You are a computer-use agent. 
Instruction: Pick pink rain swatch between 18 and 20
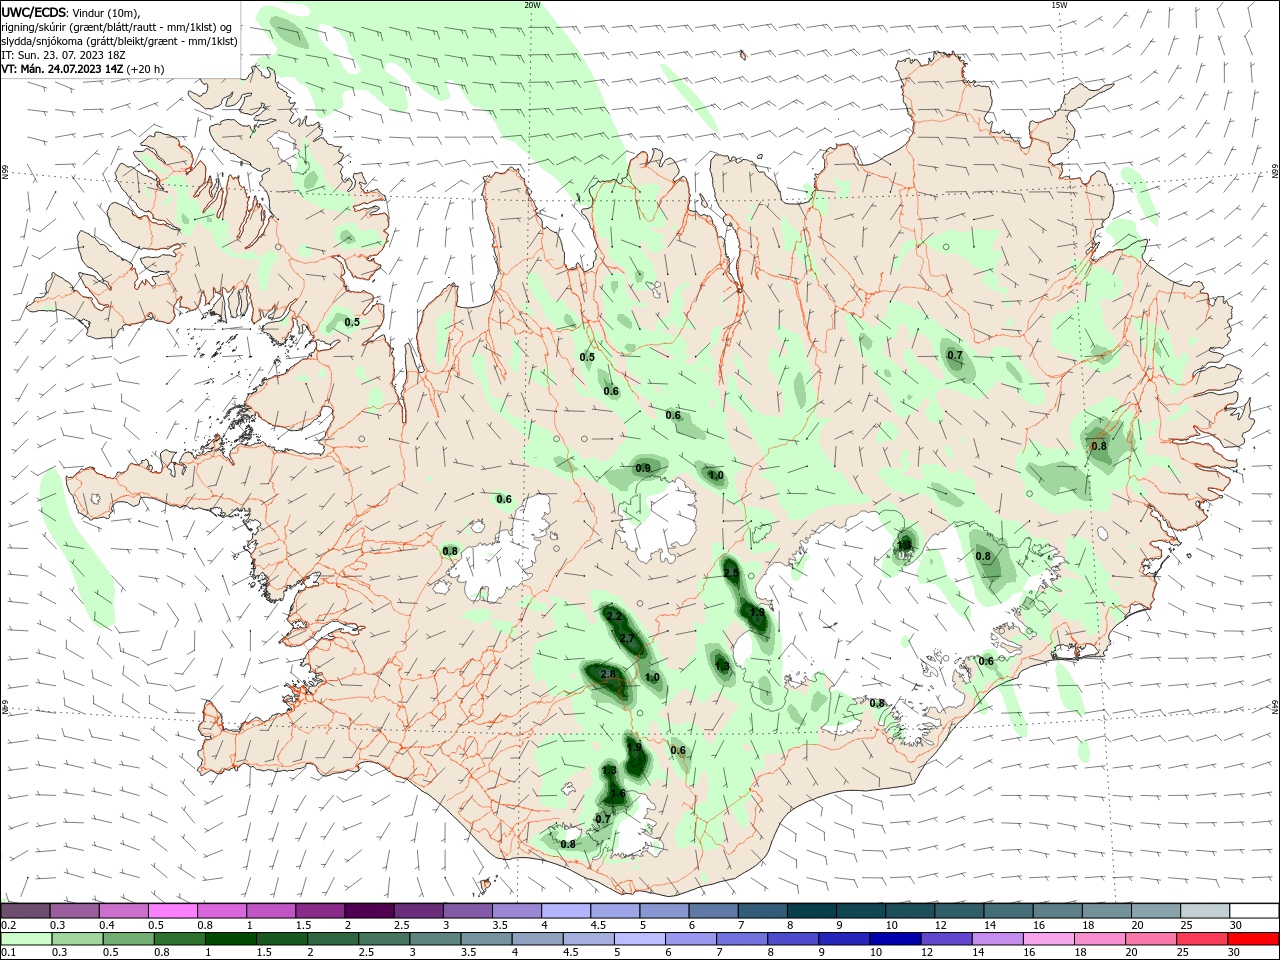click(1099, 939)
